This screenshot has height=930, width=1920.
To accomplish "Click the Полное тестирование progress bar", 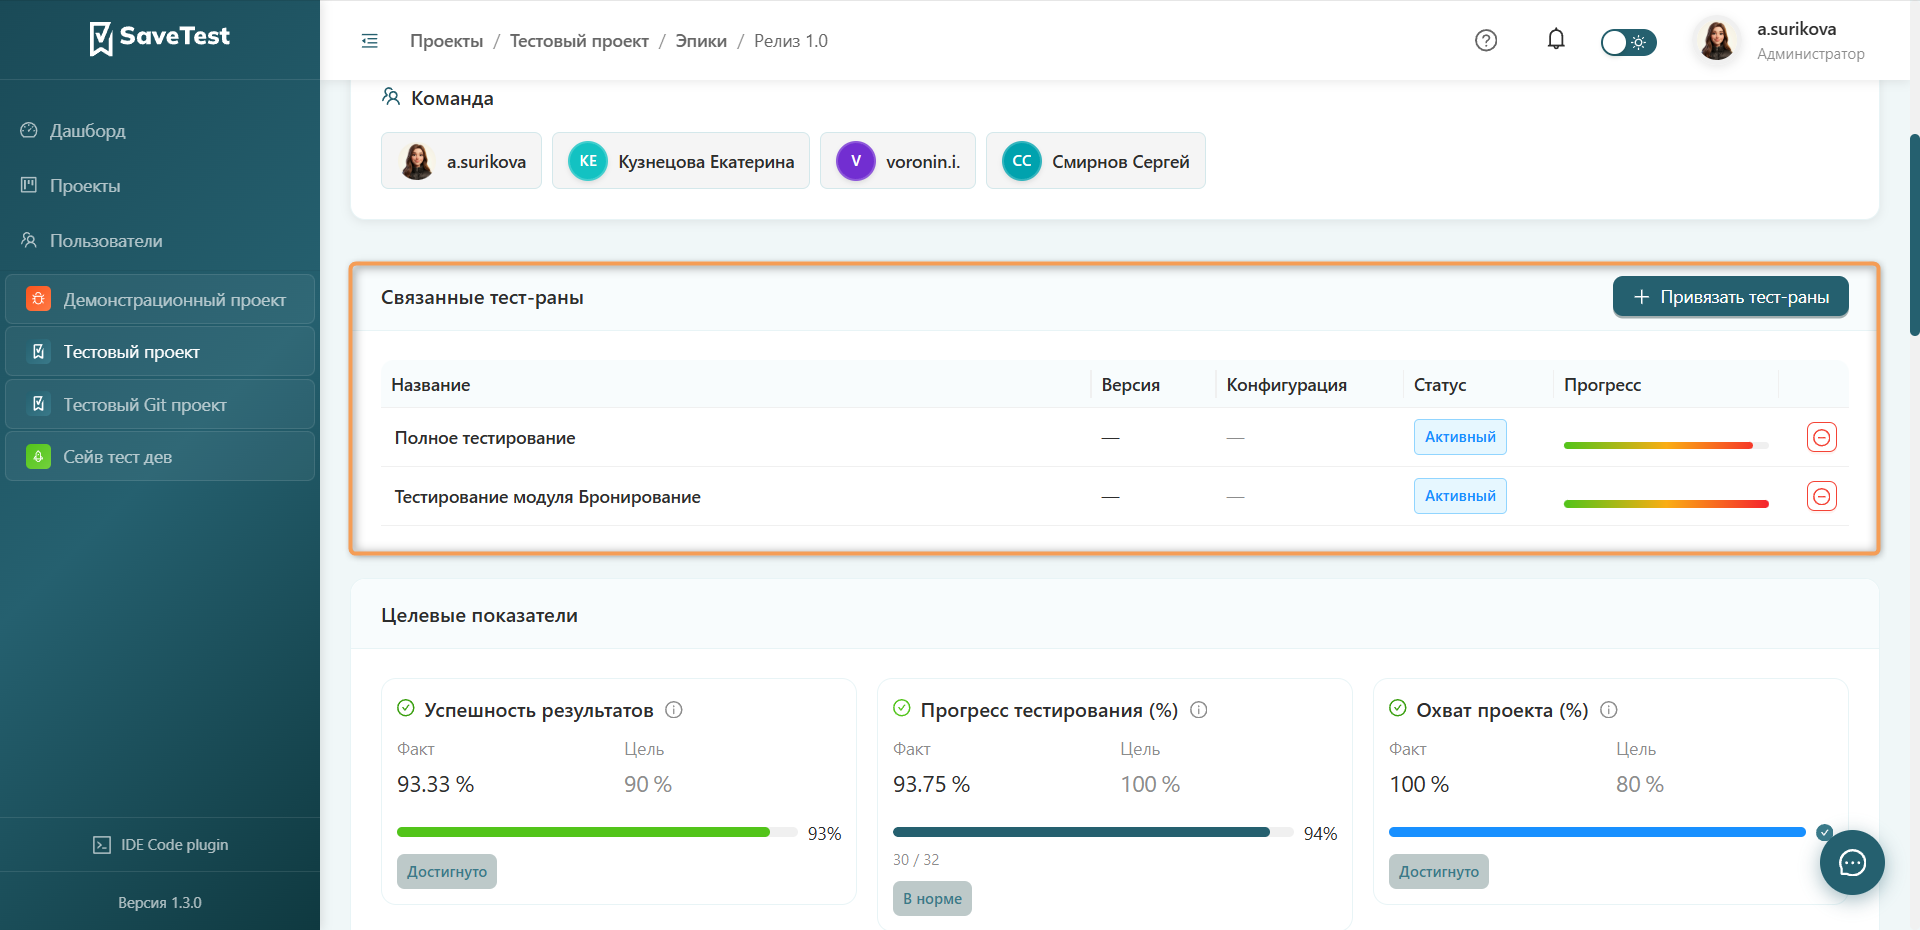I will pyautogui.click(x=1666, y=445).
